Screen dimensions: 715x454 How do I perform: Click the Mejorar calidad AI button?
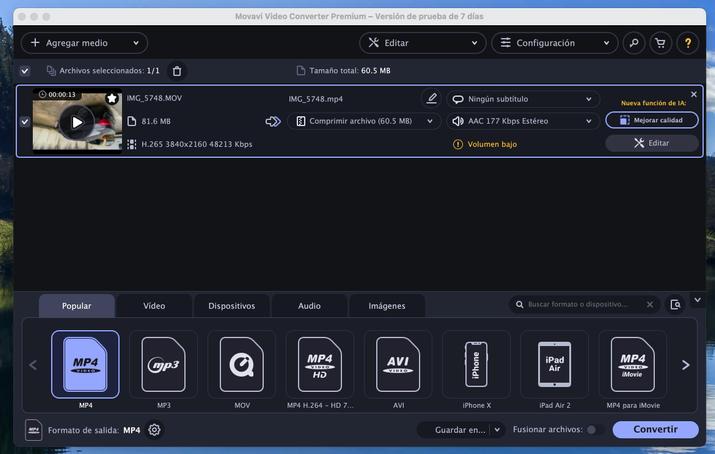tap(652, 120)
